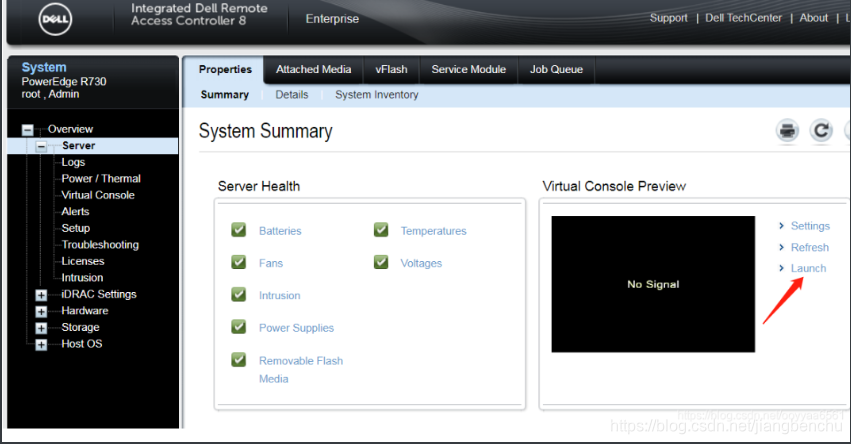
Task: Click the Removable Flash Media check icon
Action: point(239,360)
